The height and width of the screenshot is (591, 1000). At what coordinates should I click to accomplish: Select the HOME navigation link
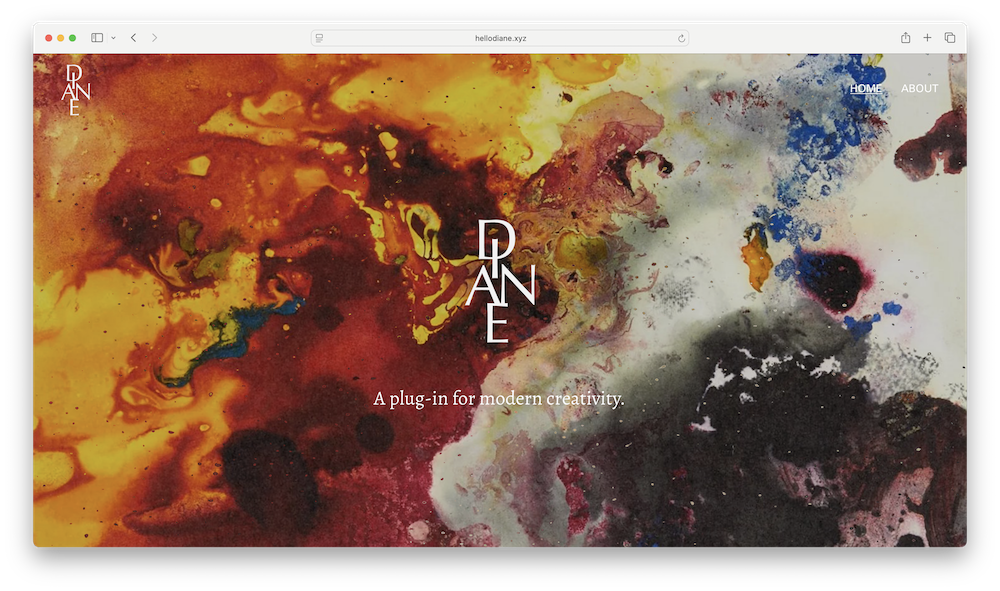point(866,88)
